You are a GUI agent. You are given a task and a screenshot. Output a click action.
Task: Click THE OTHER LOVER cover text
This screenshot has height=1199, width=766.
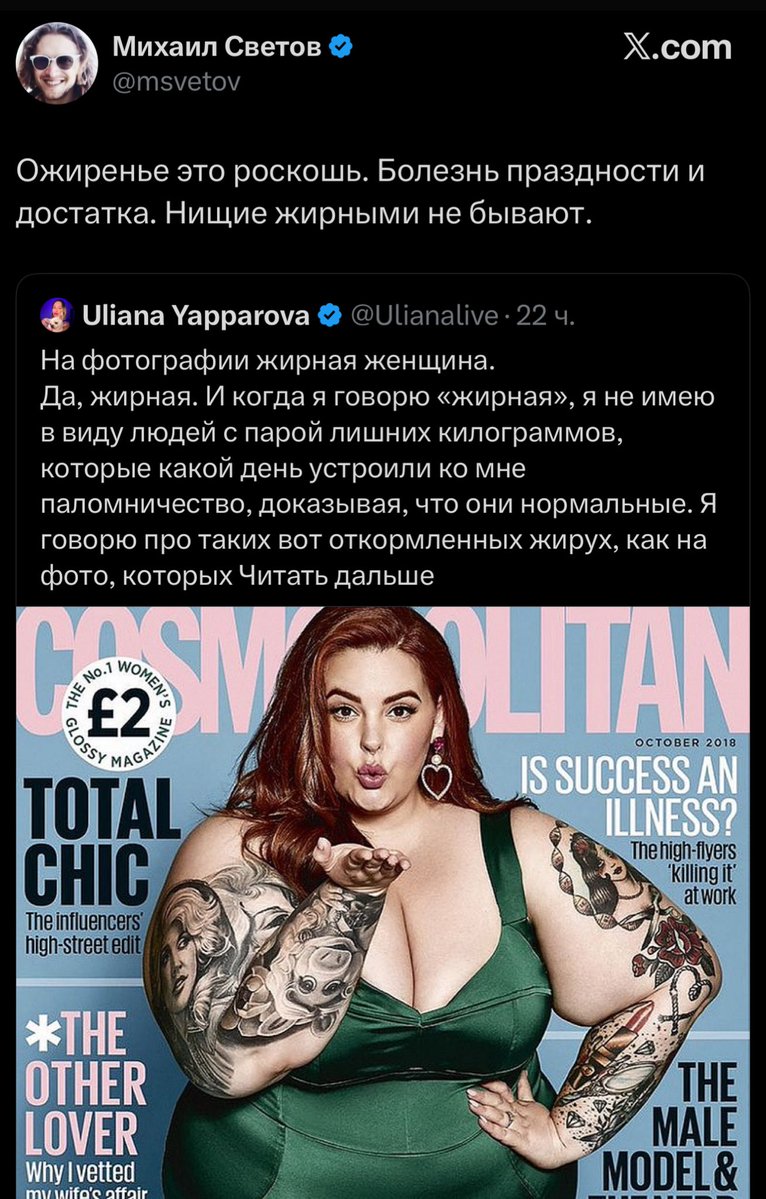tap(86, 1079)
